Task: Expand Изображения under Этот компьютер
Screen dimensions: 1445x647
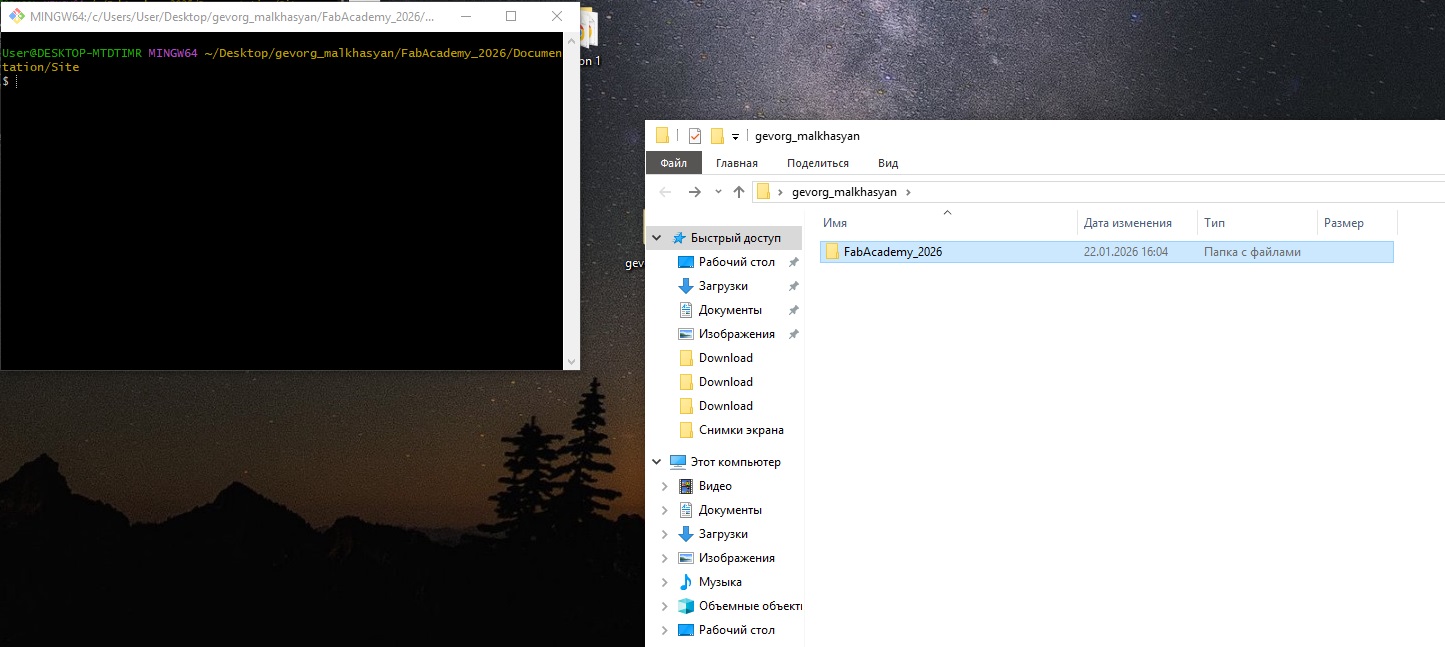Action: [x=665, y=558]
